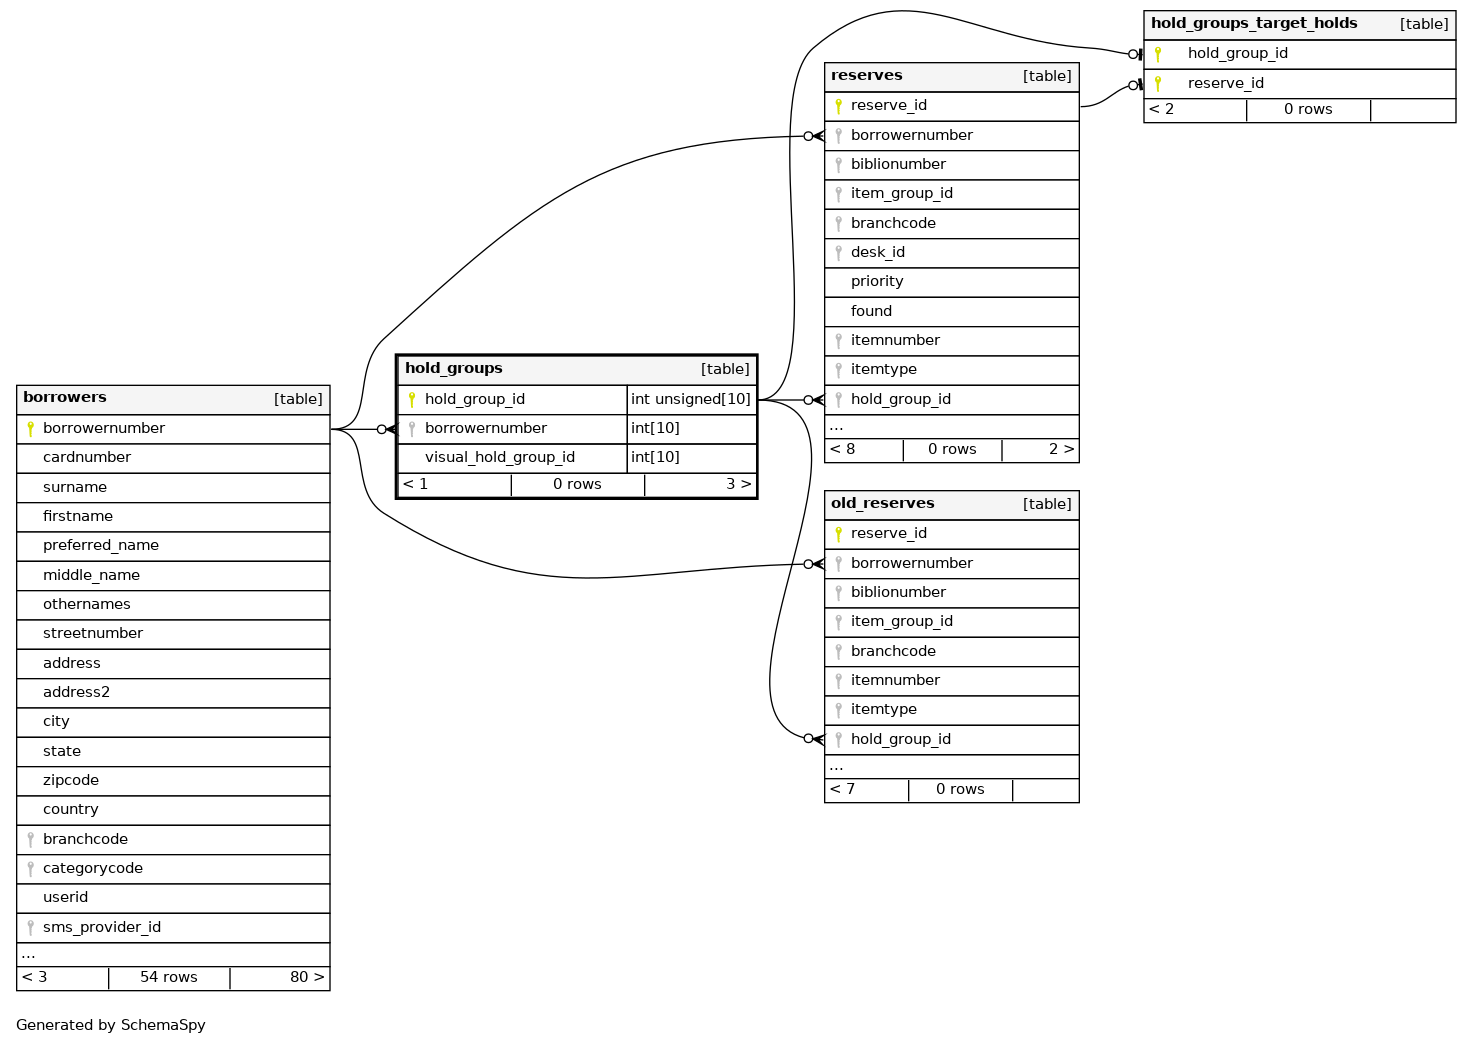Open the hold_groups_target_holds table header
1472x1045 pixels.
point(1254,24)
